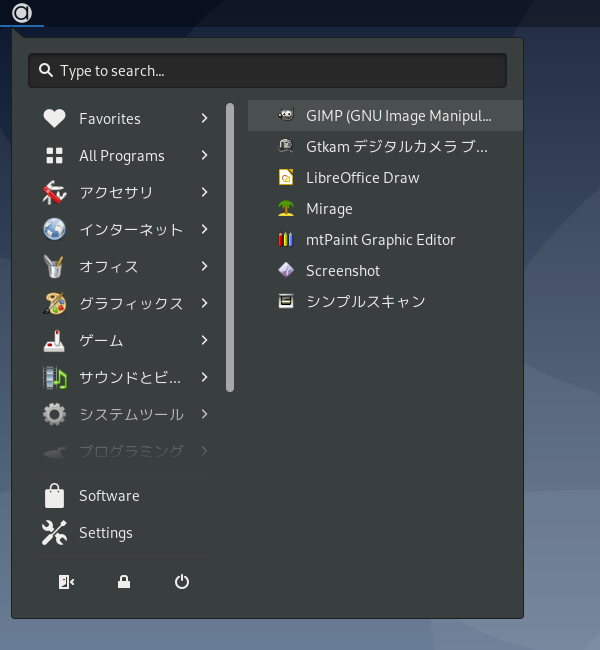
Task: Select the システムツール category label
Action: coord(131,415)
